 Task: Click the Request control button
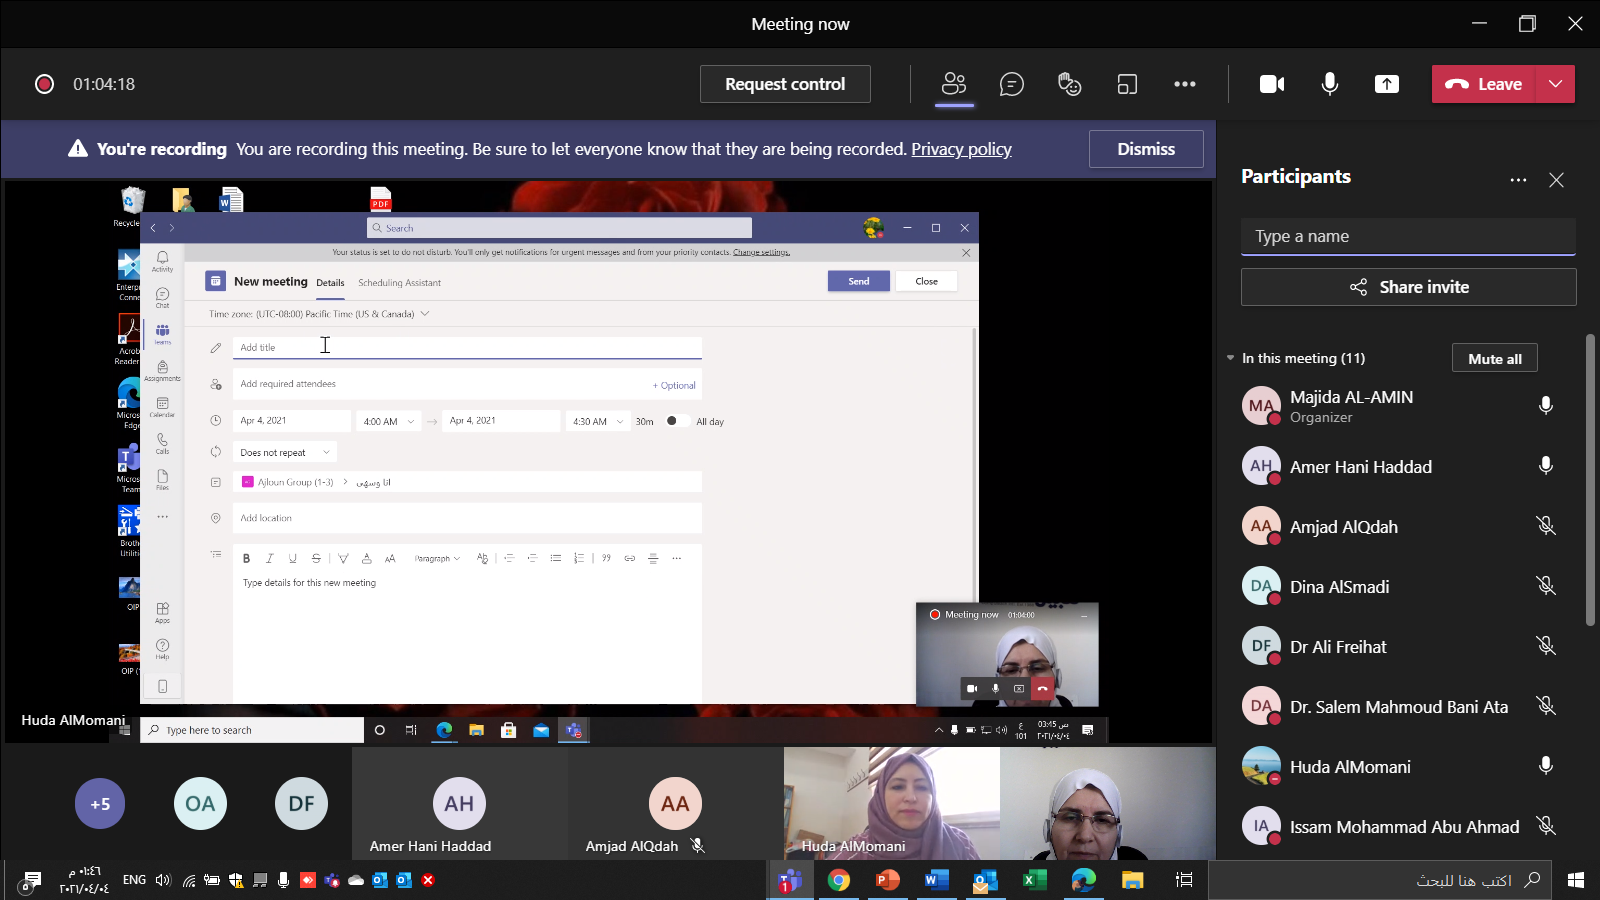[785, 84]
